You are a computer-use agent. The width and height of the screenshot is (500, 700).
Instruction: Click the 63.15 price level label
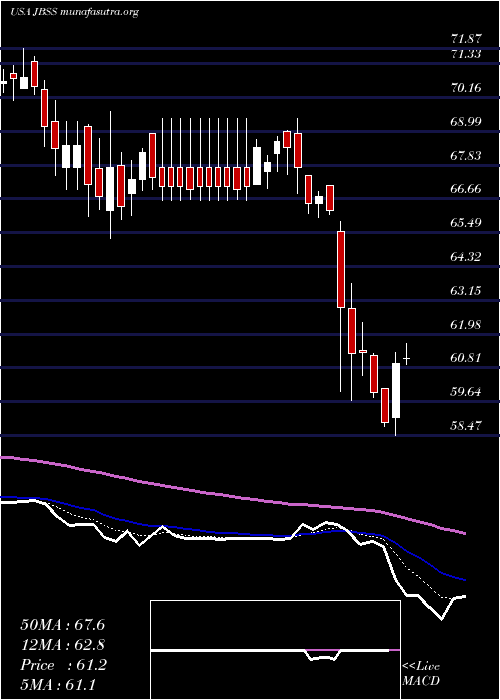[x=466, y=291]
